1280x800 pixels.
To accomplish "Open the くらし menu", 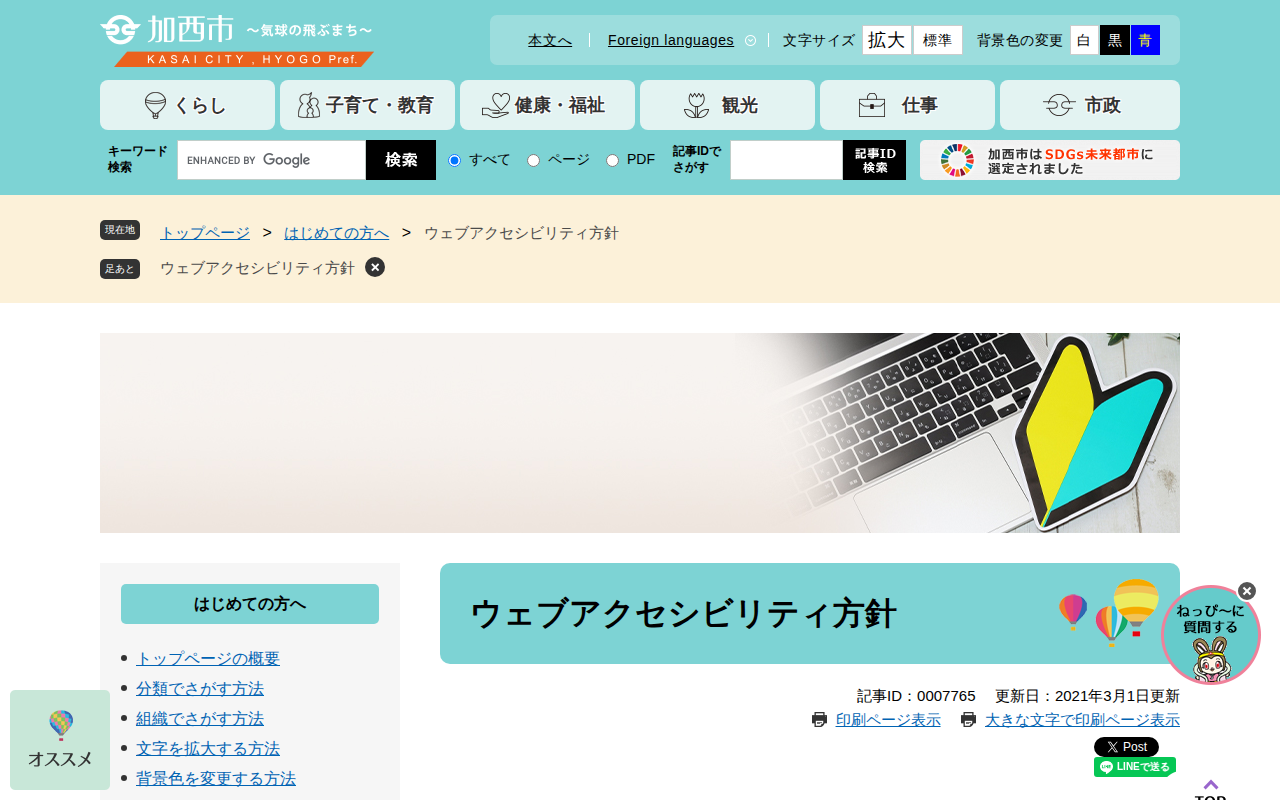I will 187,105.
